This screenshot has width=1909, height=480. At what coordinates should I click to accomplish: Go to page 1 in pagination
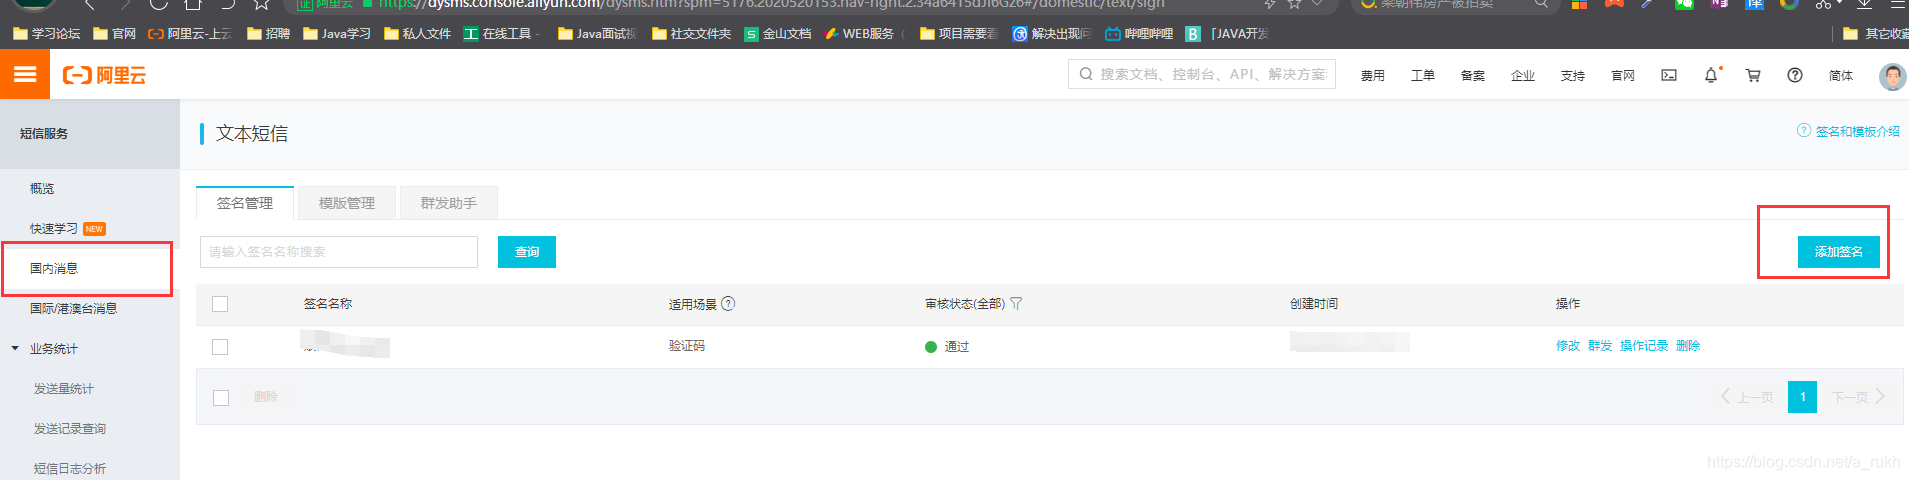pyautogui.click(x=1802, y=397)
